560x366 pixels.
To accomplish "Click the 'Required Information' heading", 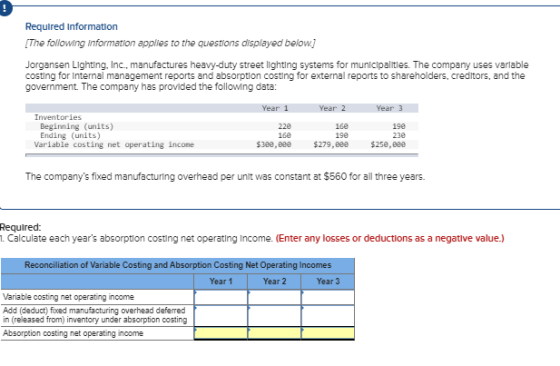I will pos(71,27).
